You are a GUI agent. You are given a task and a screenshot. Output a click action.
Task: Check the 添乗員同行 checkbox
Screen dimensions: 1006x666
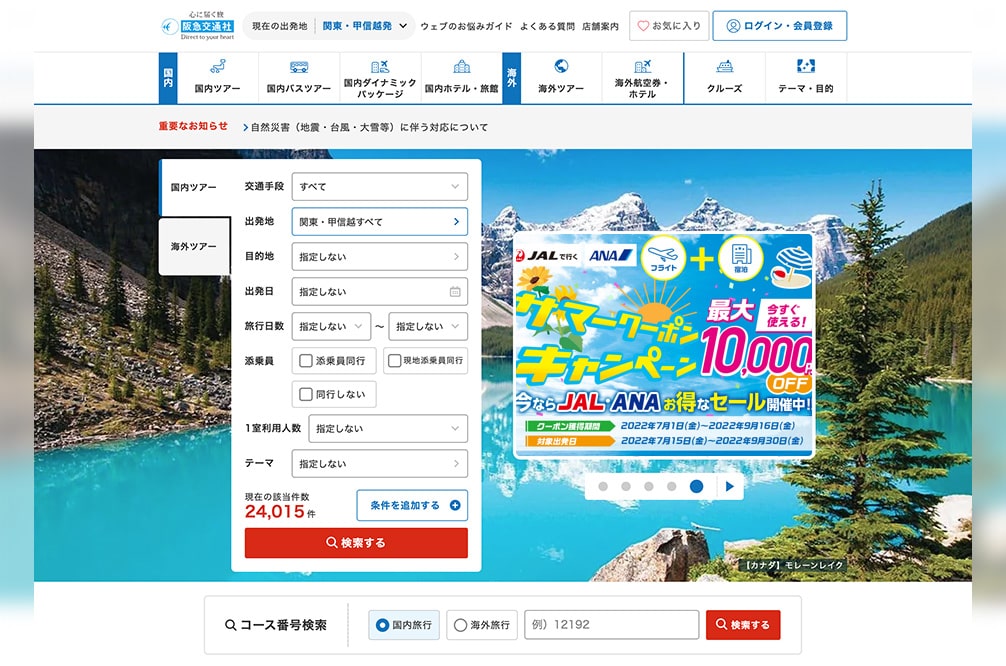tap(306, 360)
